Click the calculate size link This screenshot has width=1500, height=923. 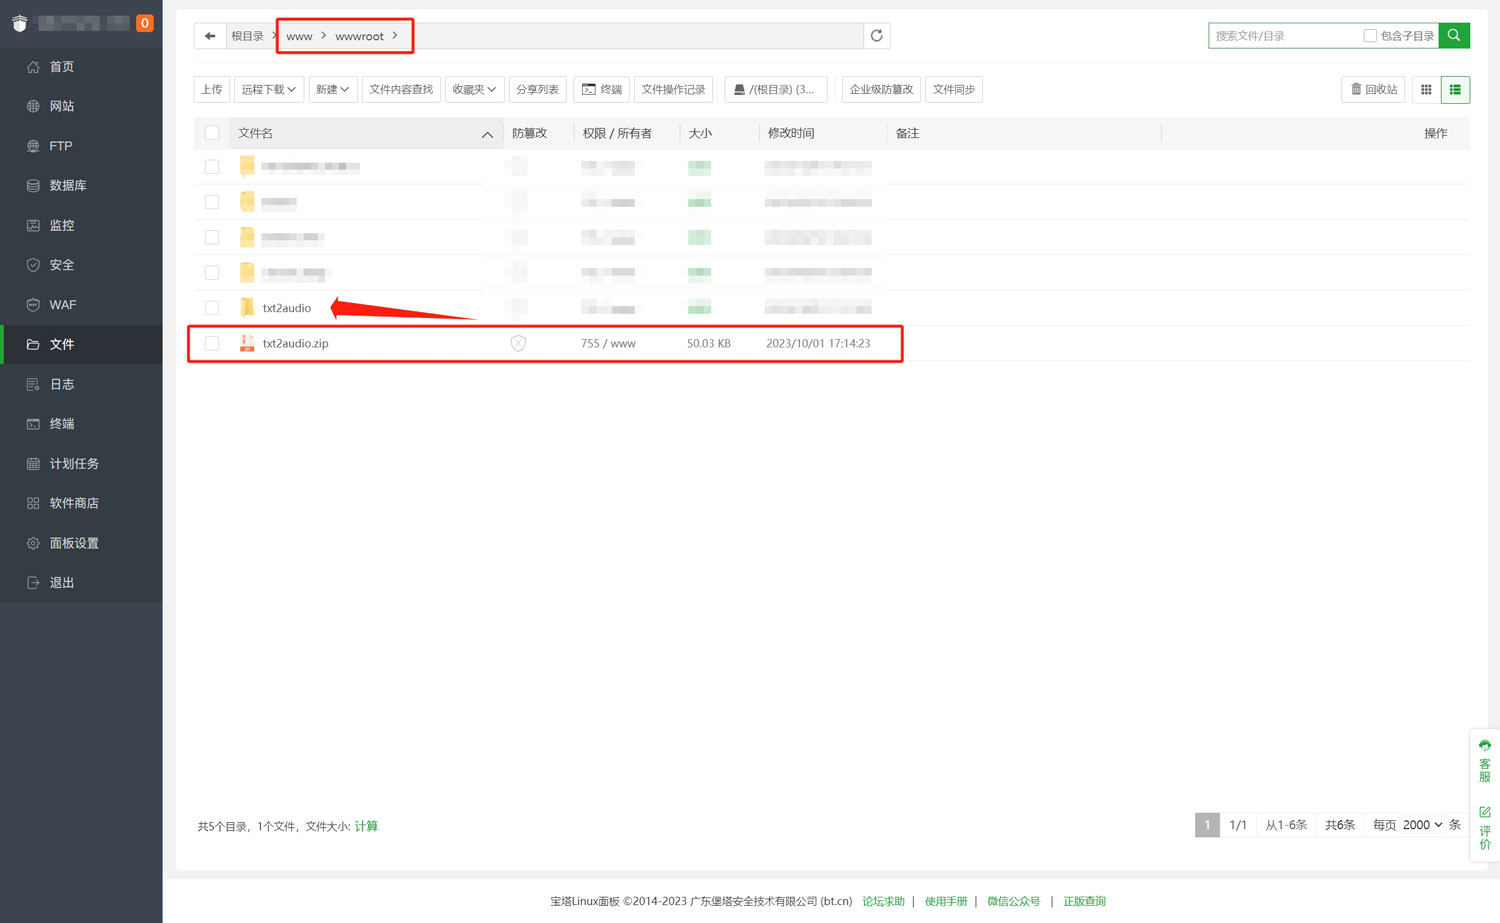click(366, 827)
